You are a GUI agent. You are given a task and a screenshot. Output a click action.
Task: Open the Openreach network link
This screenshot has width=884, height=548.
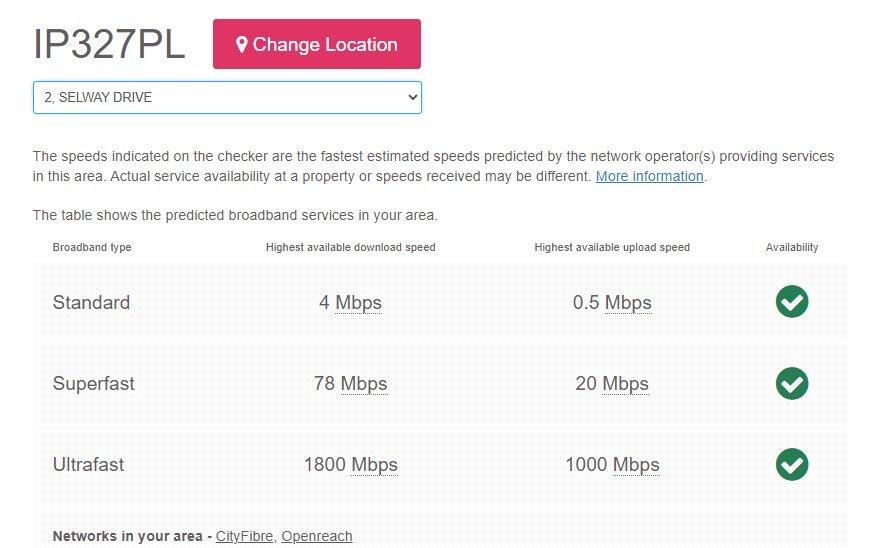click(316, 537)
